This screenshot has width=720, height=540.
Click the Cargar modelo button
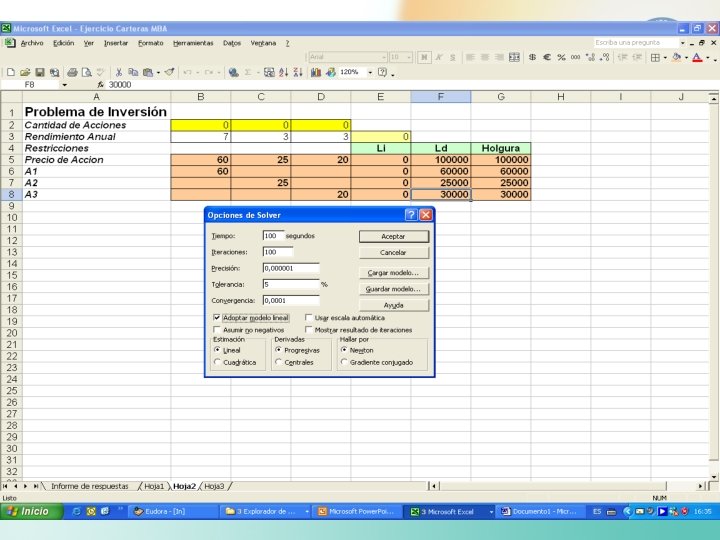pyautogui.click(x=394, y=273)
